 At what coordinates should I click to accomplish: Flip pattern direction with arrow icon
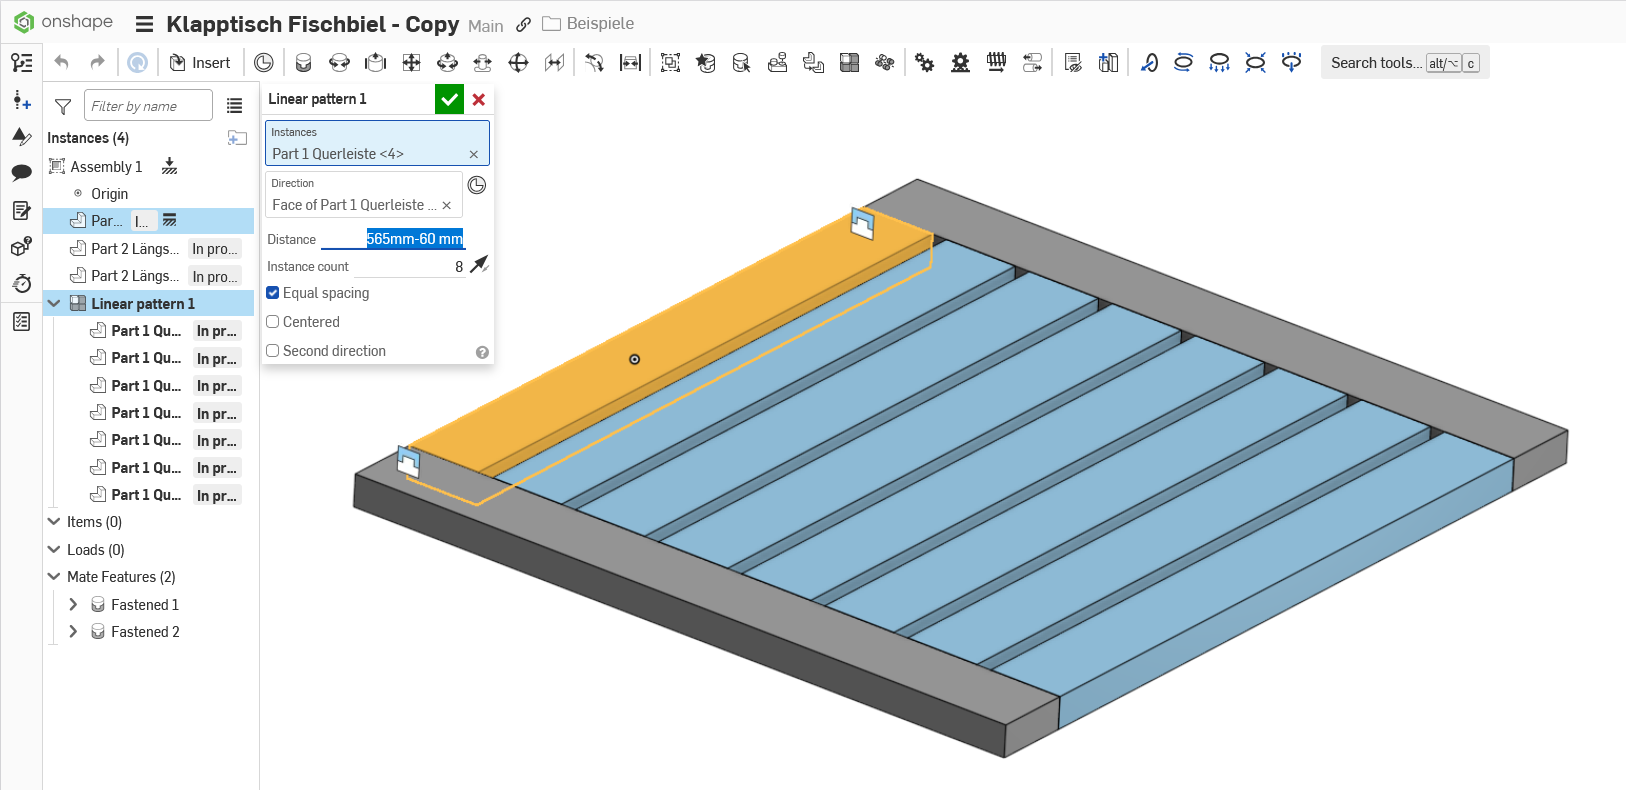click(480, 265)
